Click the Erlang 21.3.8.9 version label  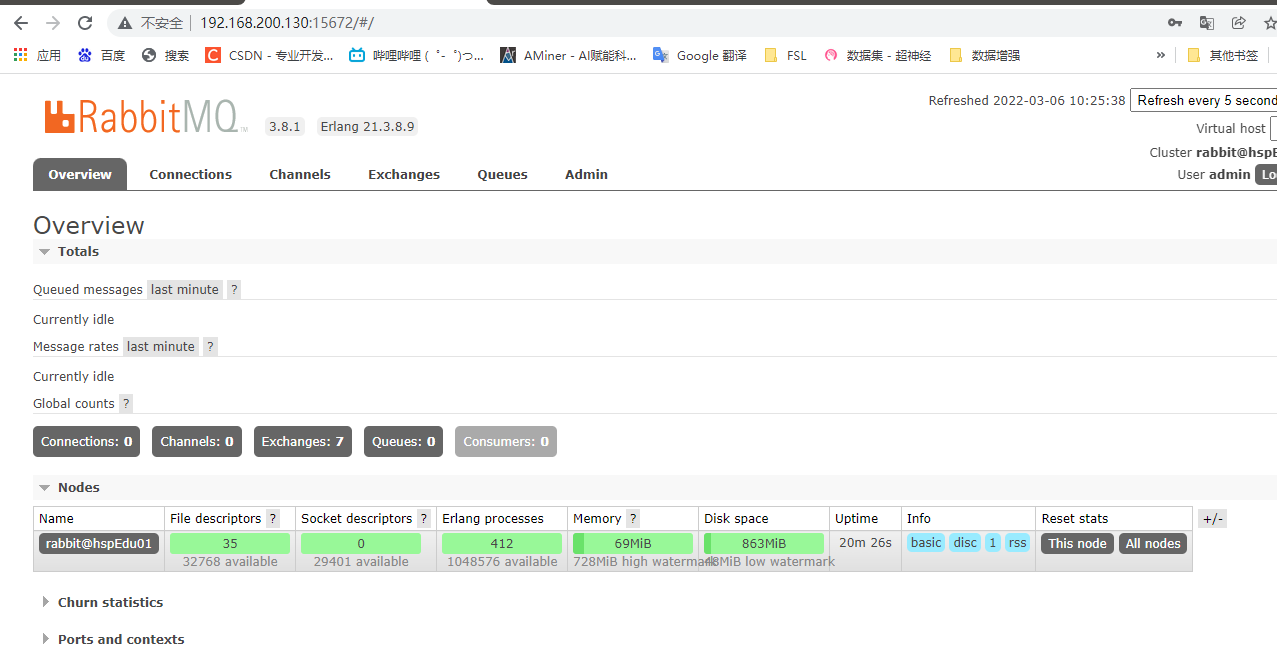[367, 126]
